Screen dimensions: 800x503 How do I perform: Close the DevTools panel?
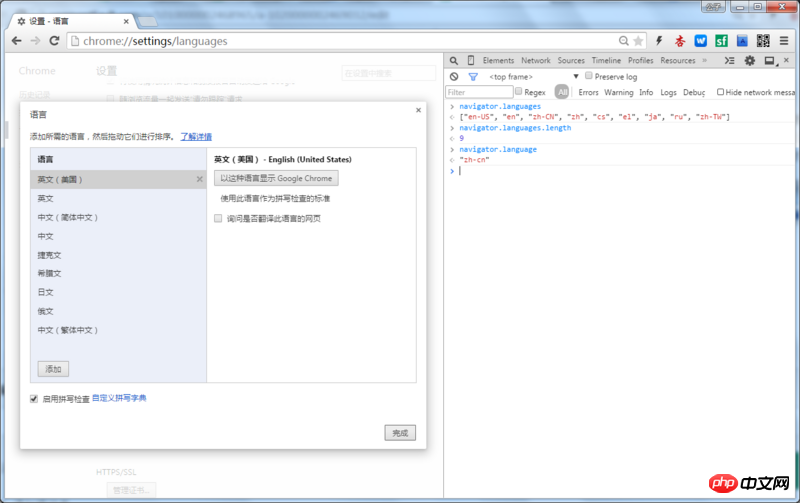click(786, 60)
